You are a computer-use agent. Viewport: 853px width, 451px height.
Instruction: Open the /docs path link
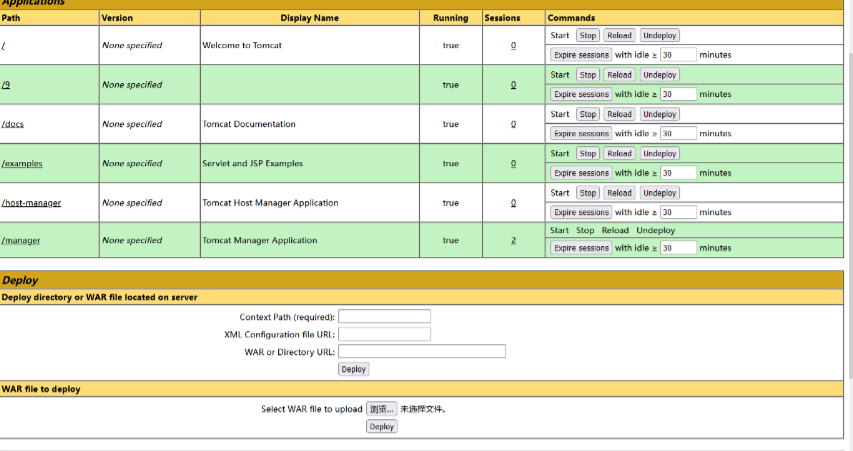[13, 124]
